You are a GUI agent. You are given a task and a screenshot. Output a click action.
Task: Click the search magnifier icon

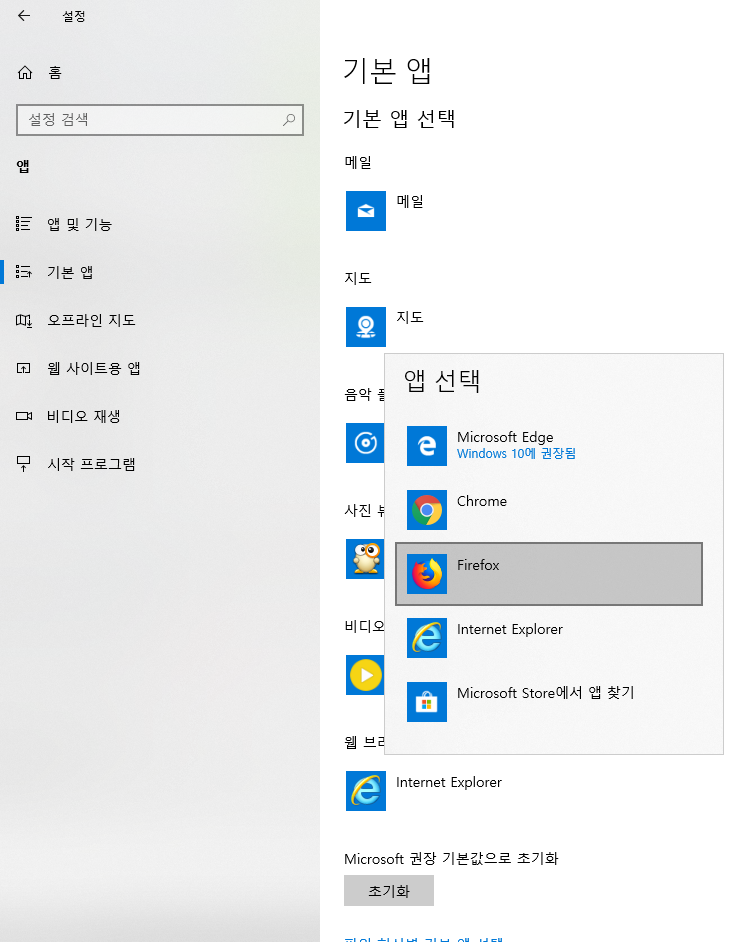289,120
